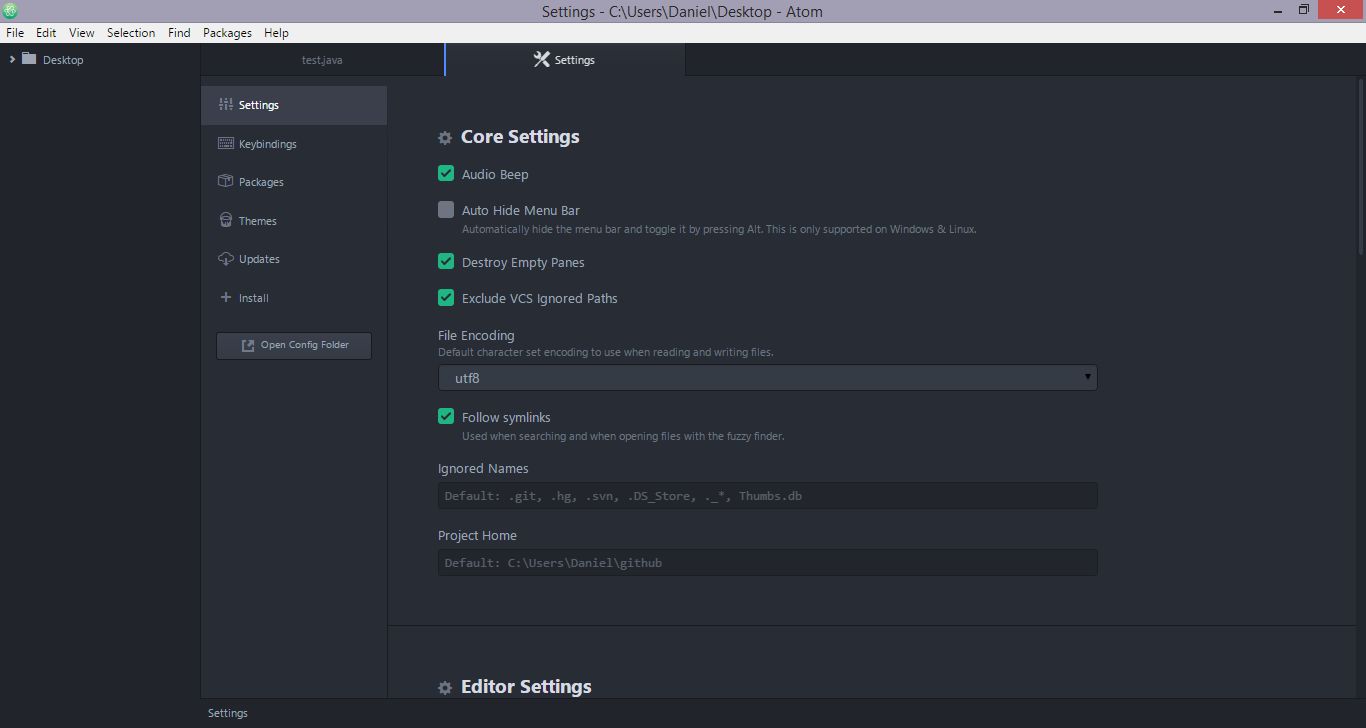Disable the Follow symlinks checkbox

click(x=446, y=416)
